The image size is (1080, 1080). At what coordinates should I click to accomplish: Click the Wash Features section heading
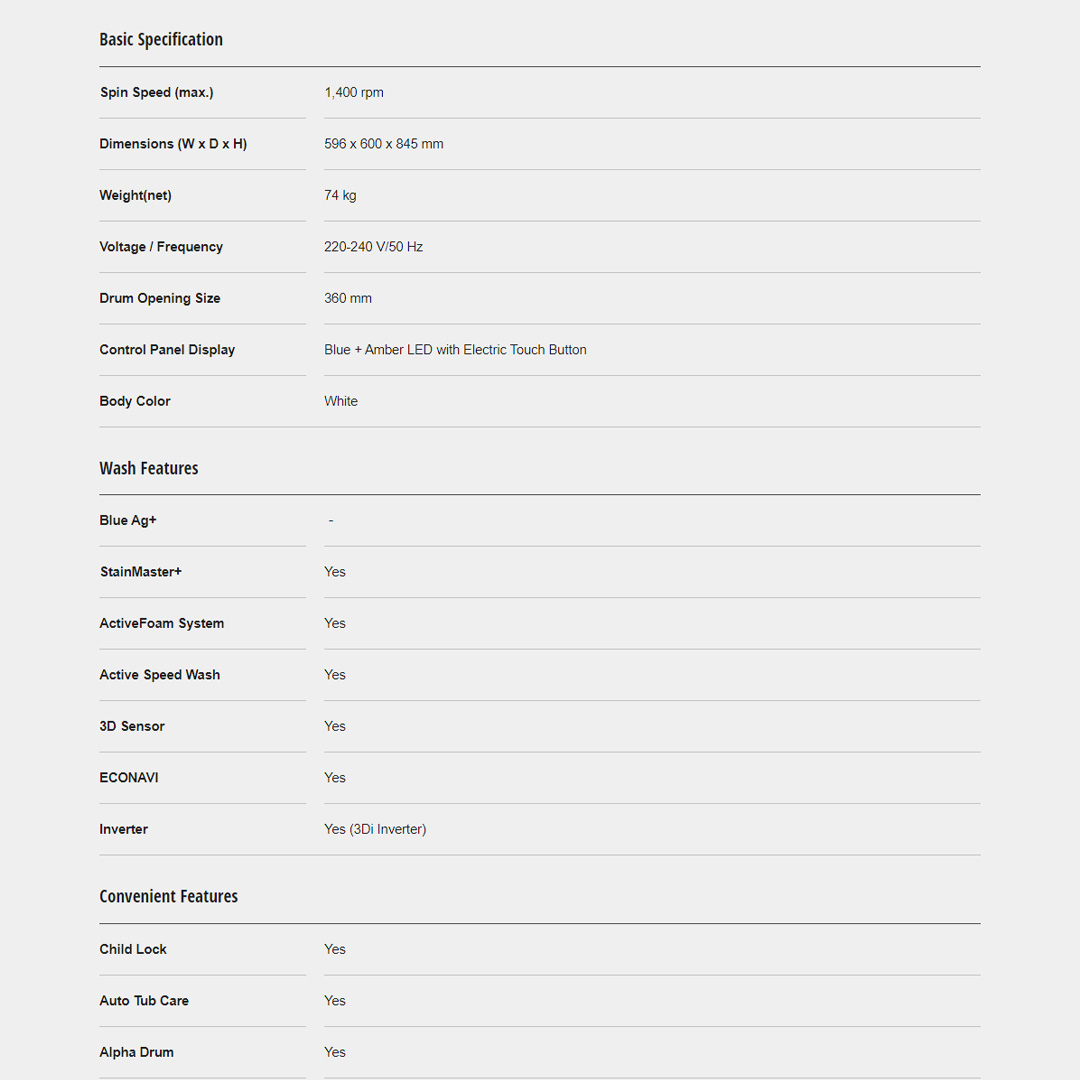click(x=149, y=468)
